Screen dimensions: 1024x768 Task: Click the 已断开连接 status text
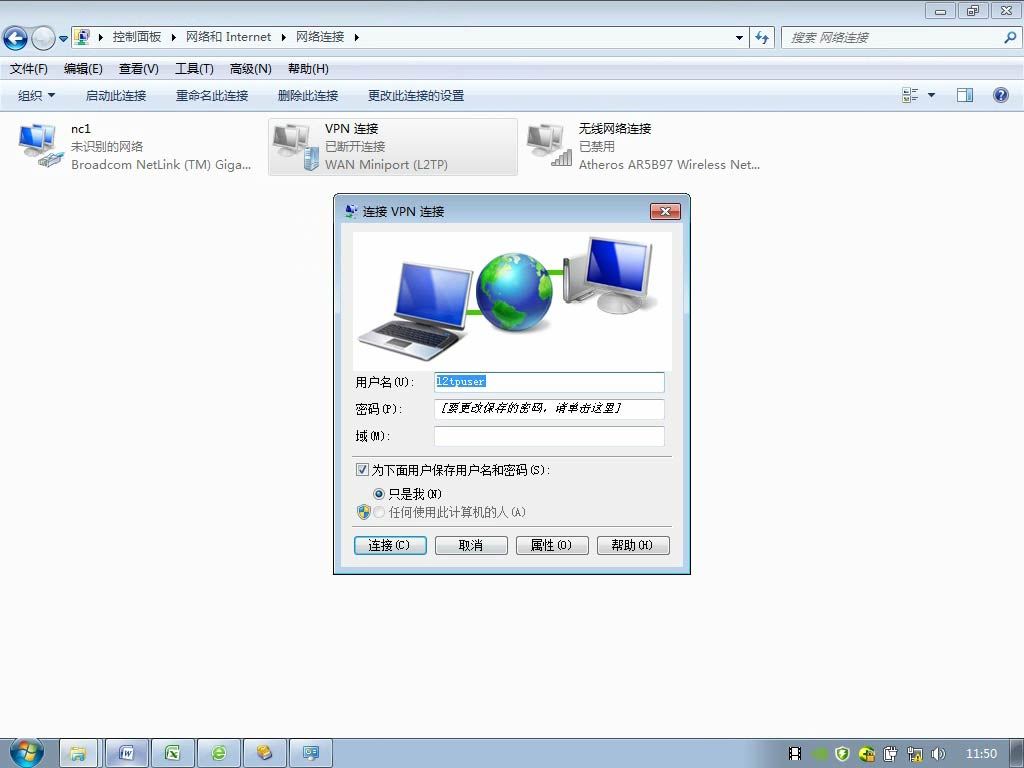(x=355, y=146)
